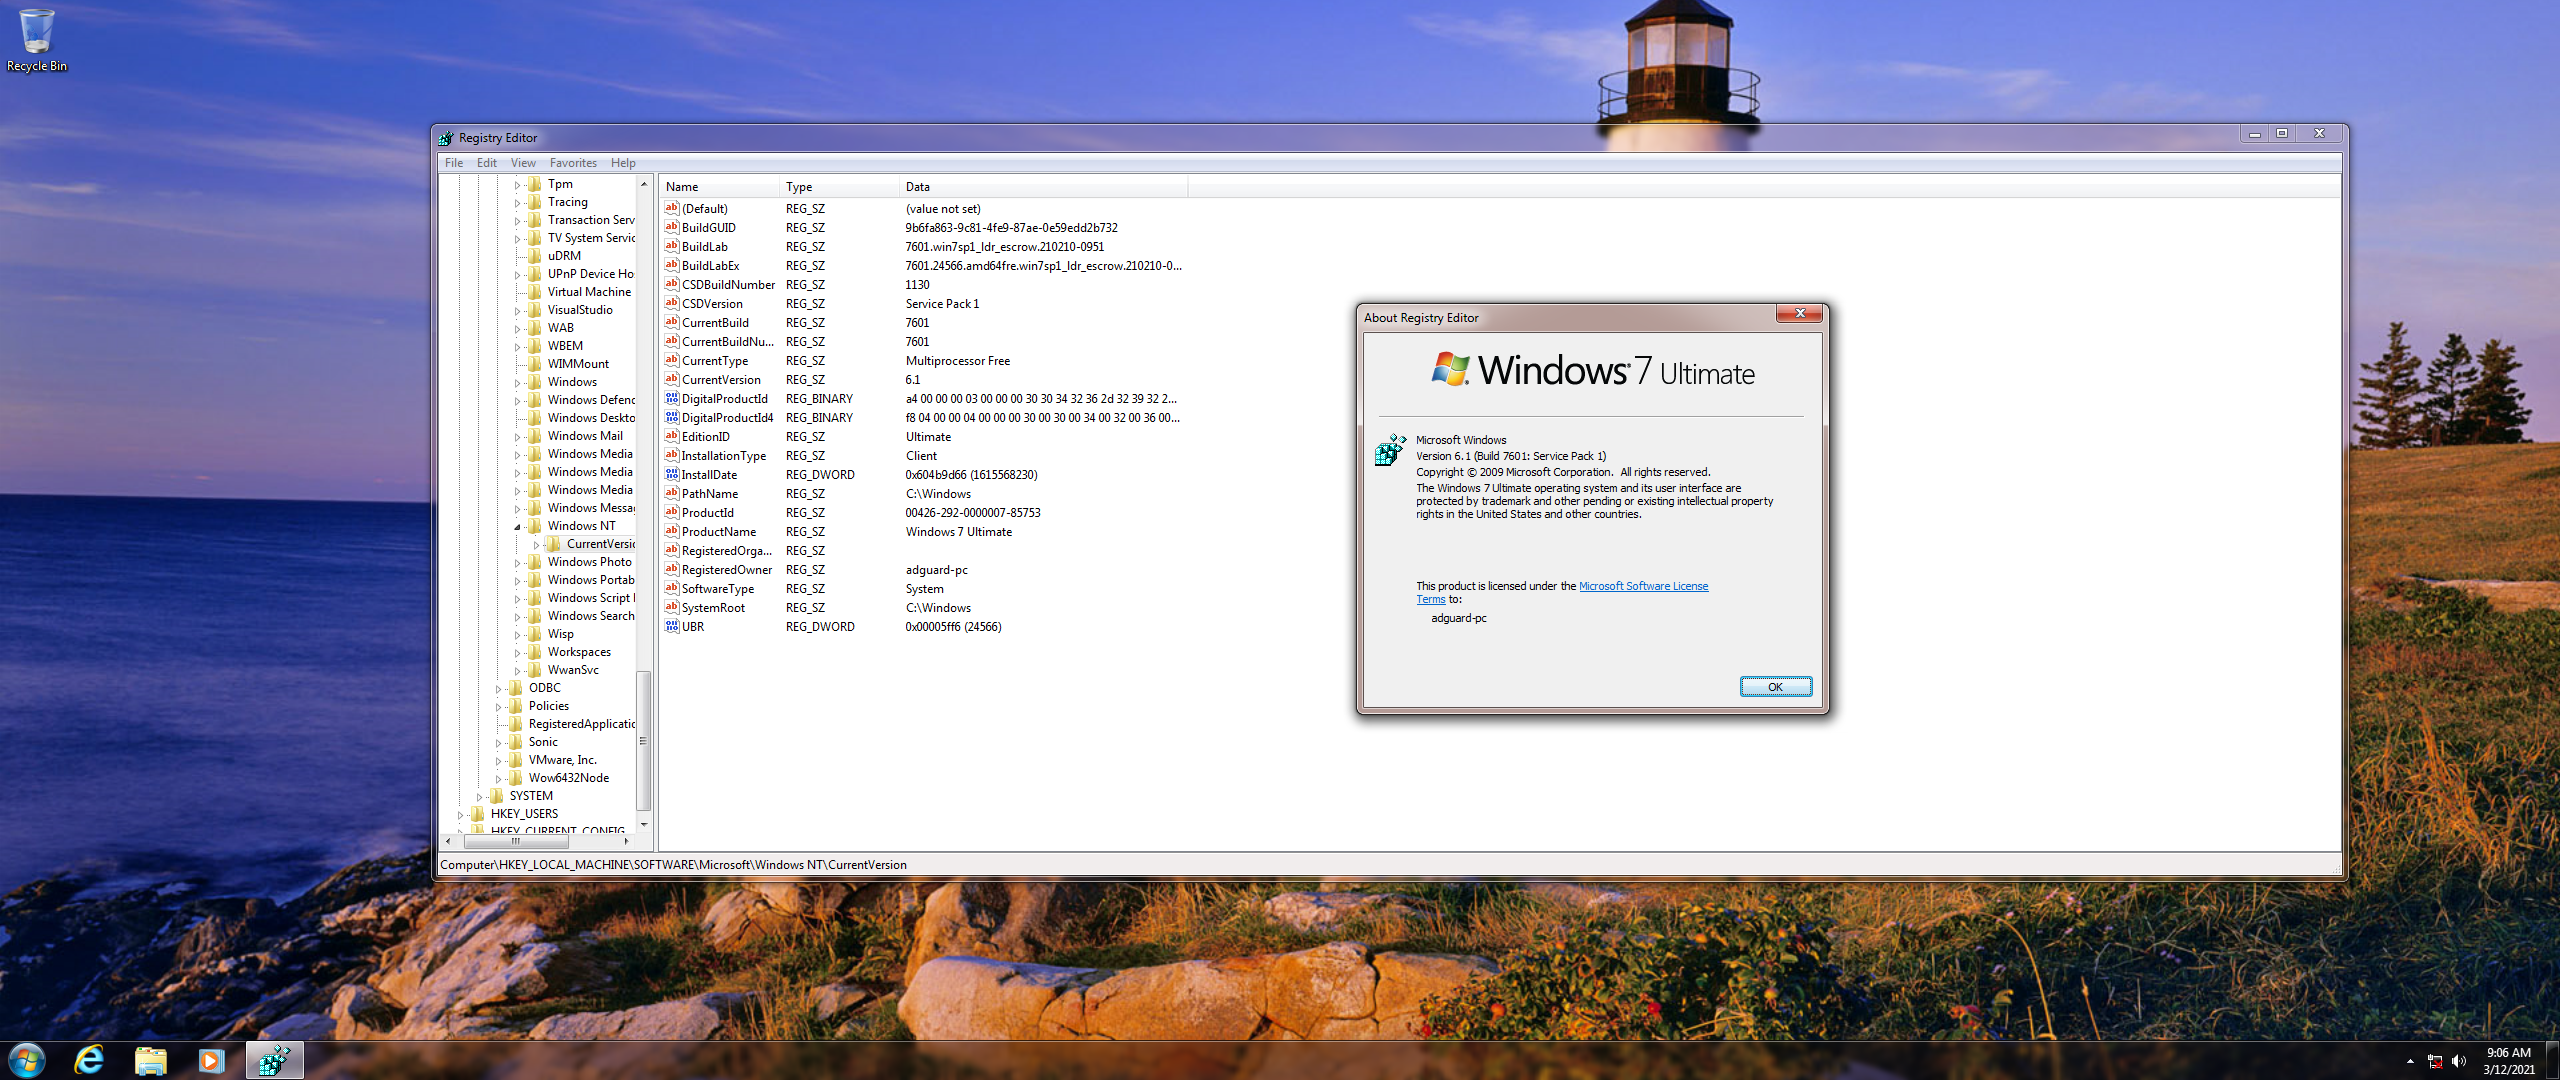Open the Favorites menu
Image resolution: width=2560 pixels, height=1080 pixels.
coord(573,163)
